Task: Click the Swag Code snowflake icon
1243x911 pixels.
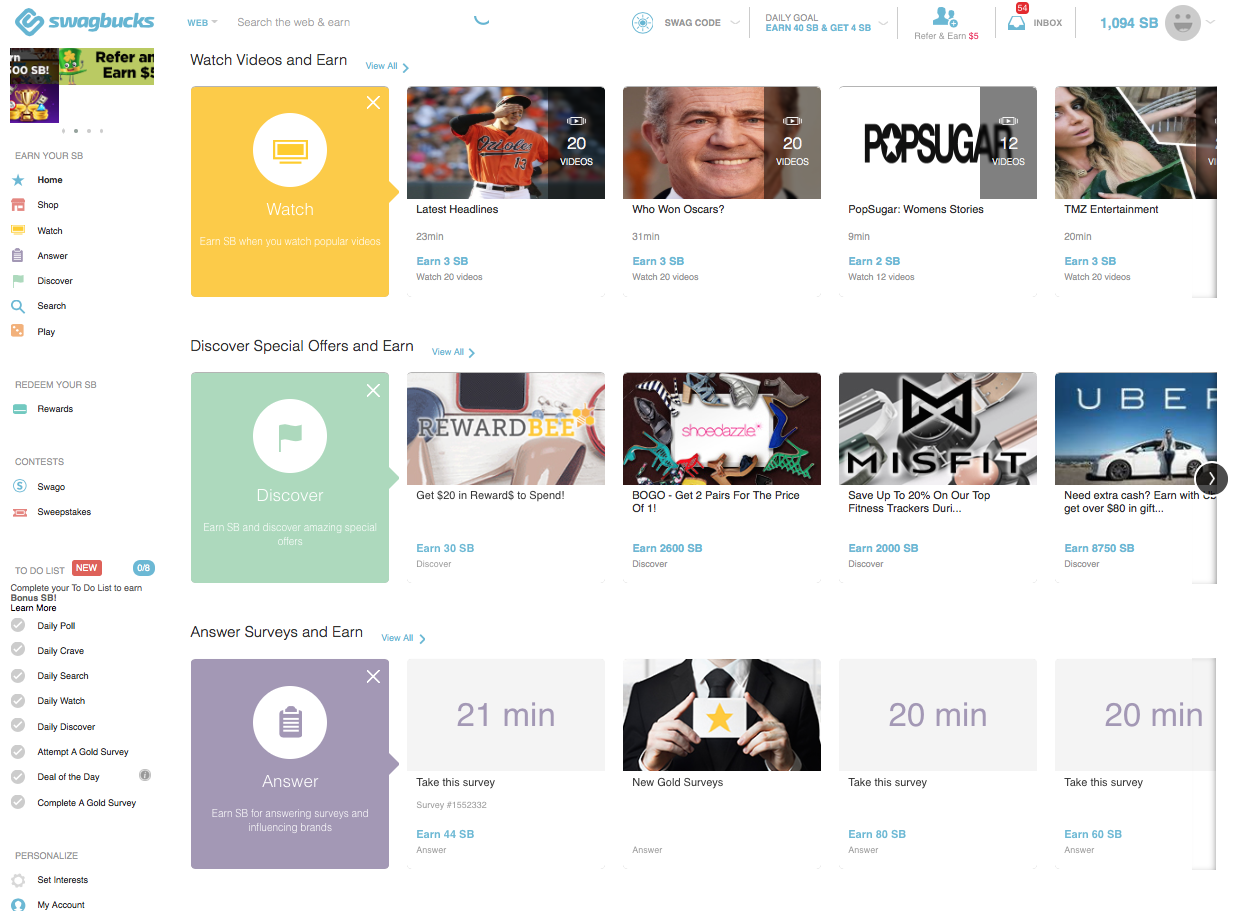Action: coord(643,23)
